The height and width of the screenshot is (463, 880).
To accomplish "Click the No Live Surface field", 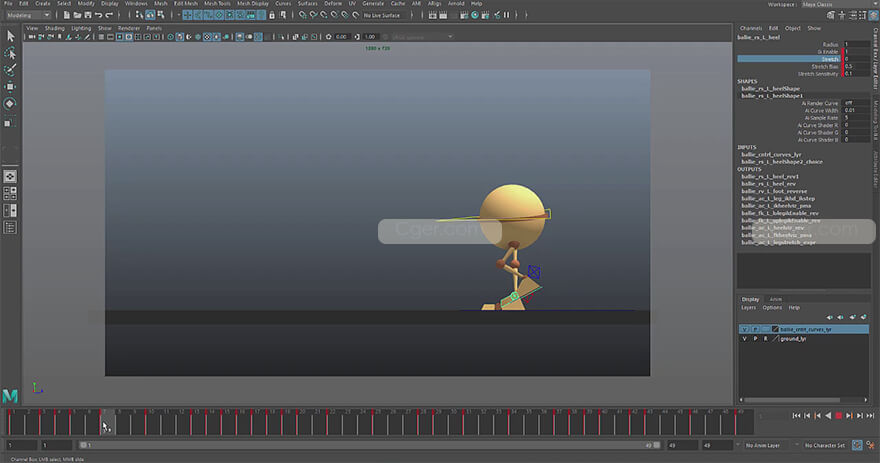I will [384, 15].
